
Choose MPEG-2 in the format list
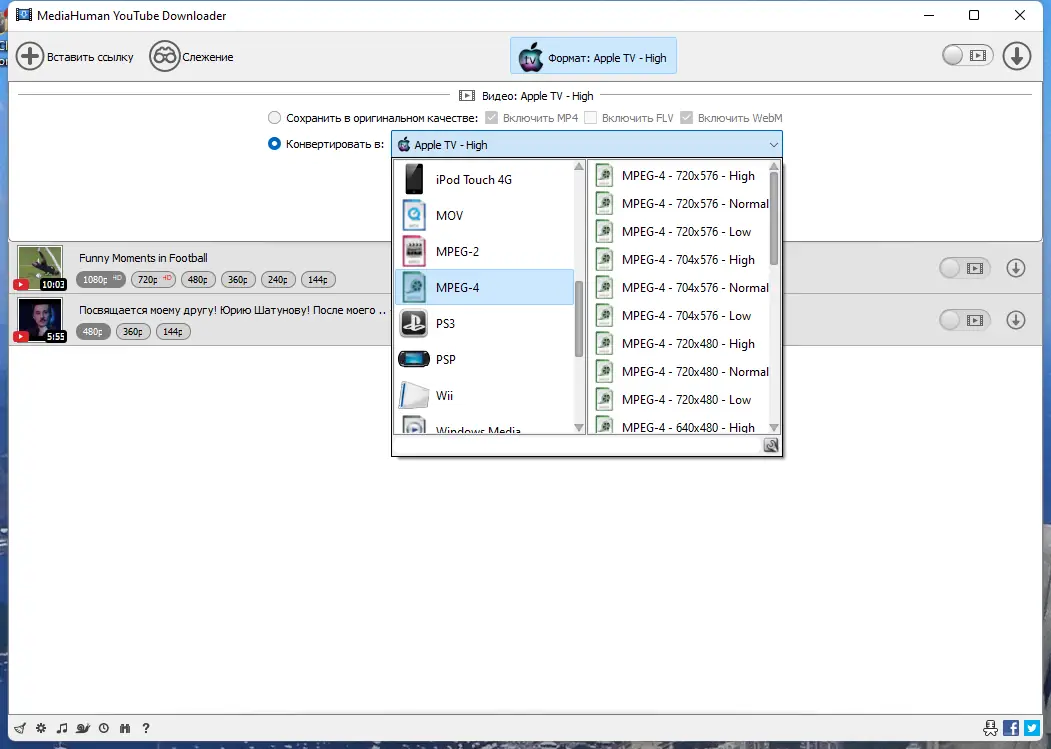[x=484, y=251]
